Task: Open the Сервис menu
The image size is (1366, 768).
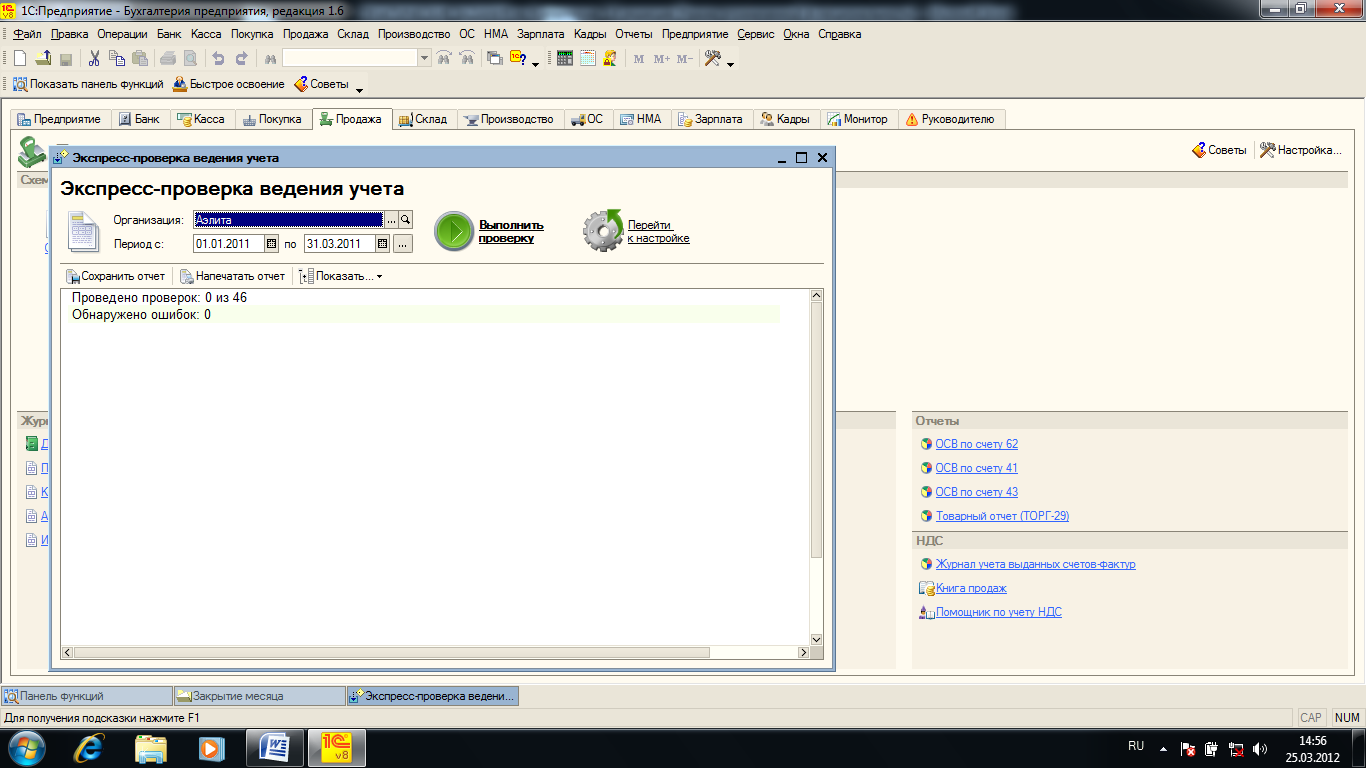Action: coord(756,34)
